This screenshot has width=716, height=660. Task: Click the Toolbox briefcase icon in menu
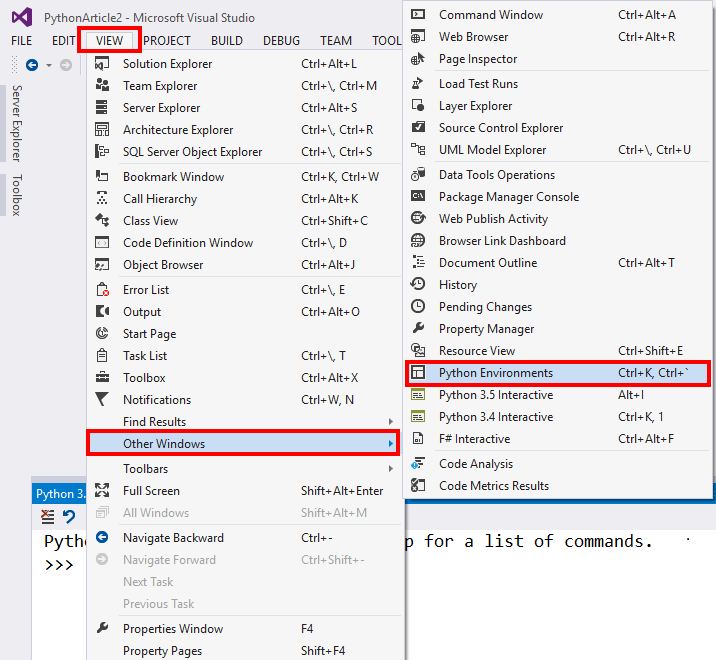102,377
